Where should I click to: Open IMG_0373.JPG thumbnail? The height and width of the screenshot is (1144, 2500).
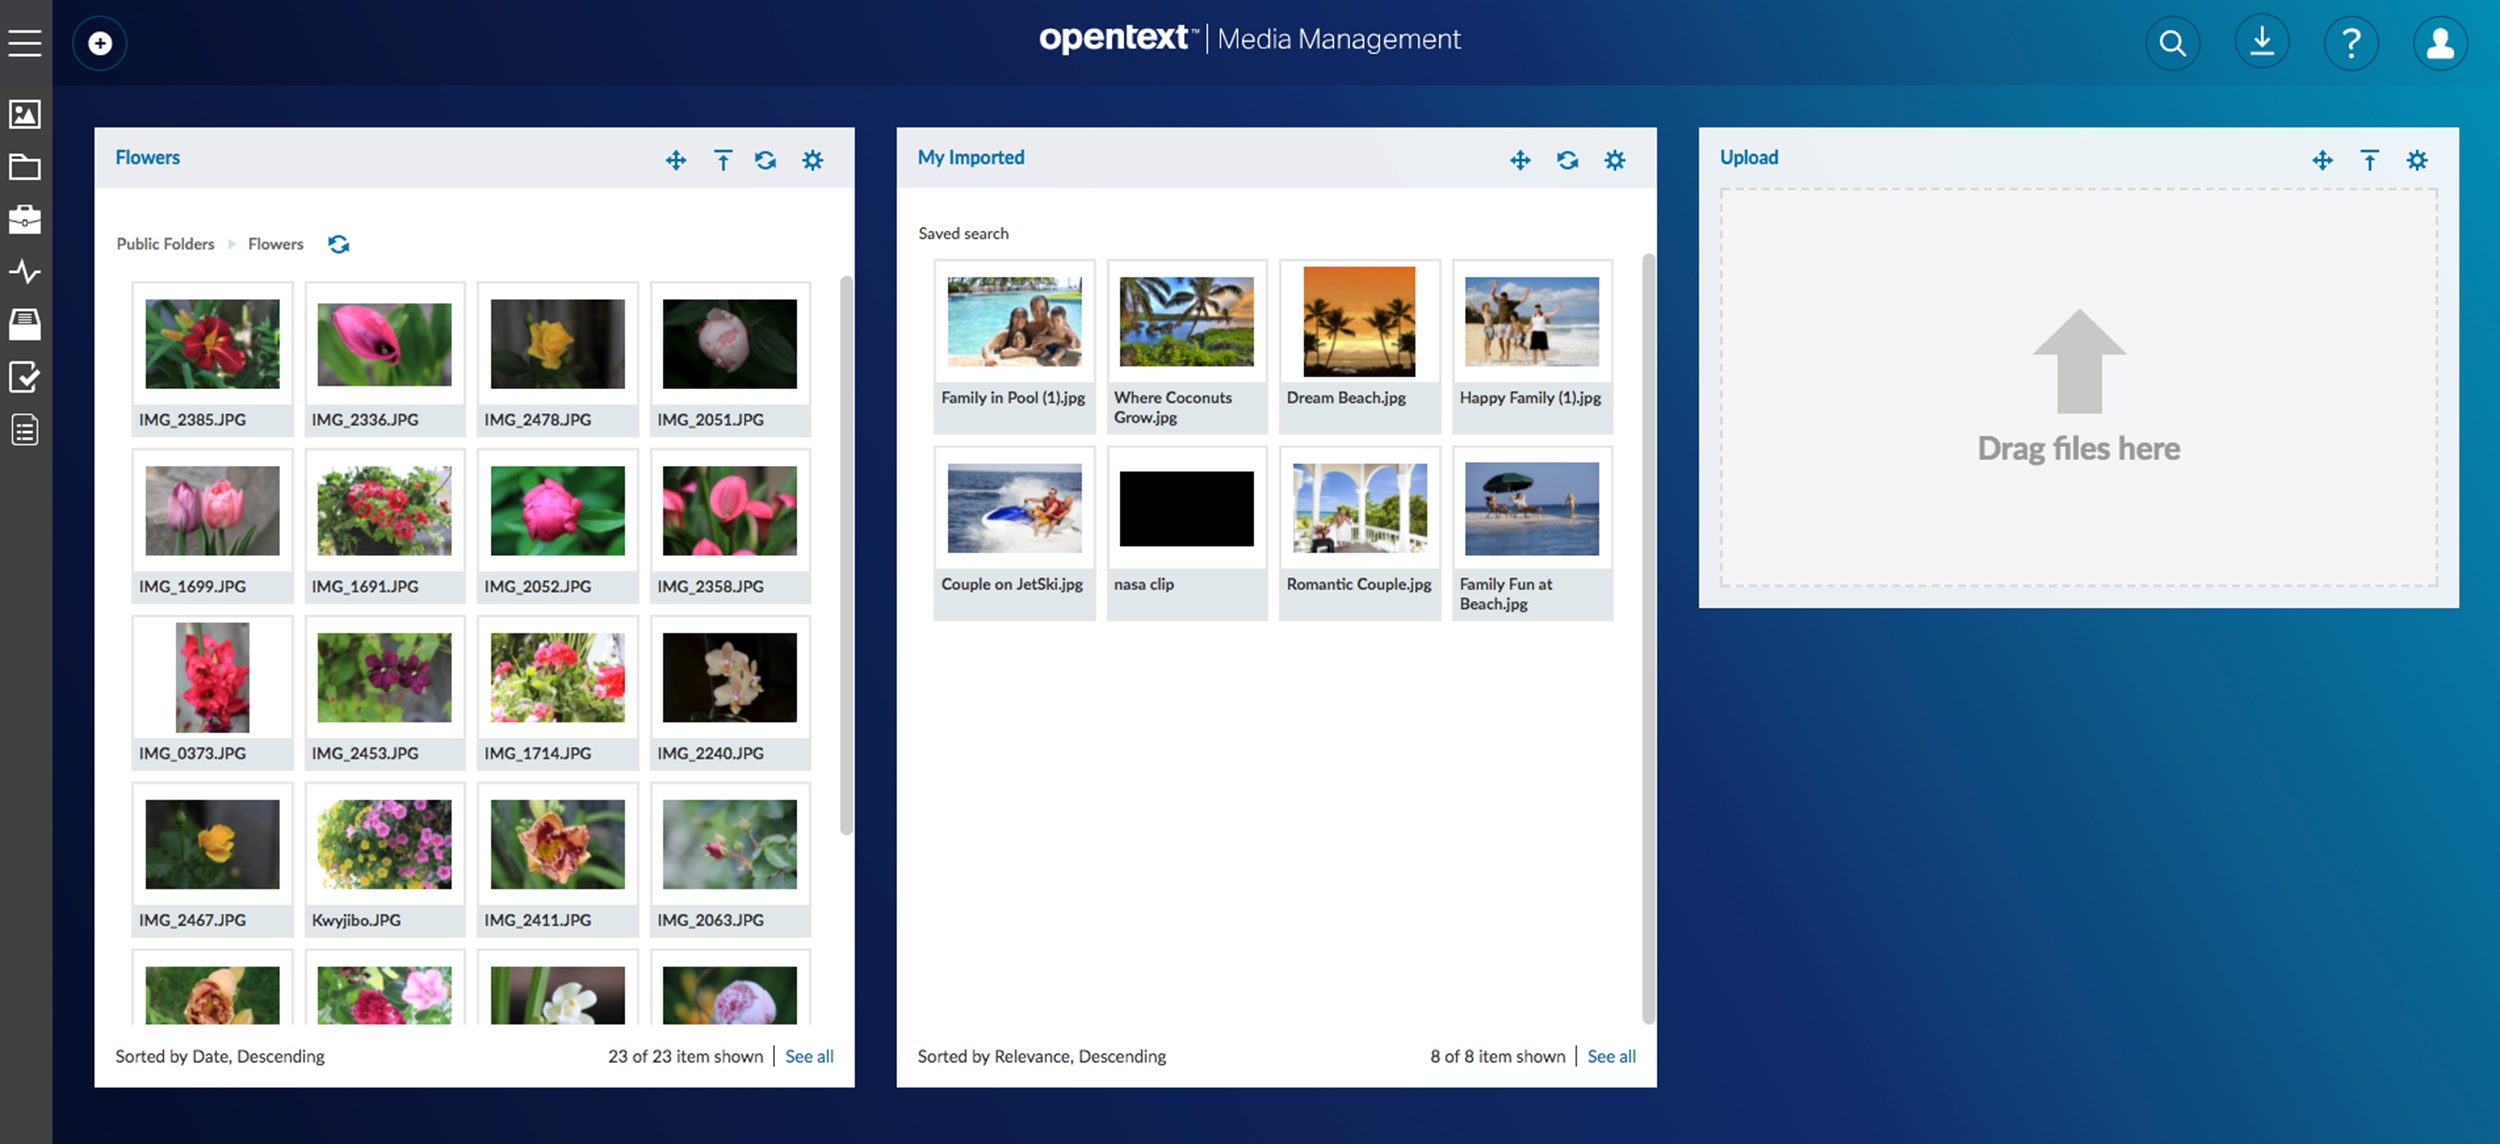point(212,677)
